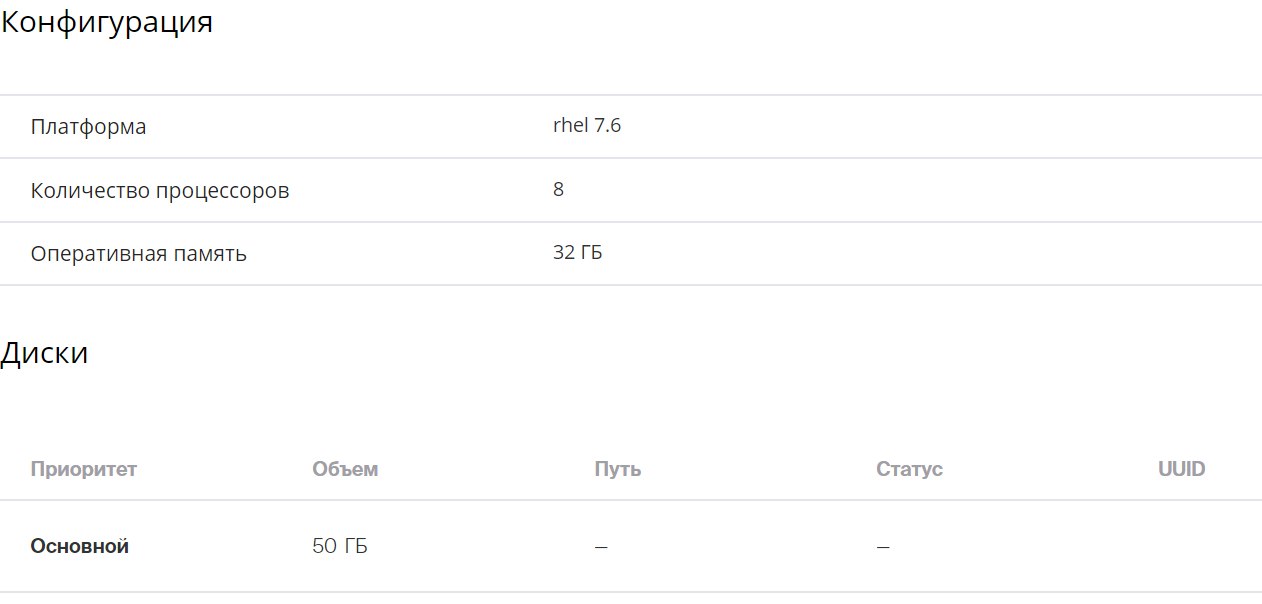Select the Оперативная память label
The image size is (1262, 604).
pos(139,253)
